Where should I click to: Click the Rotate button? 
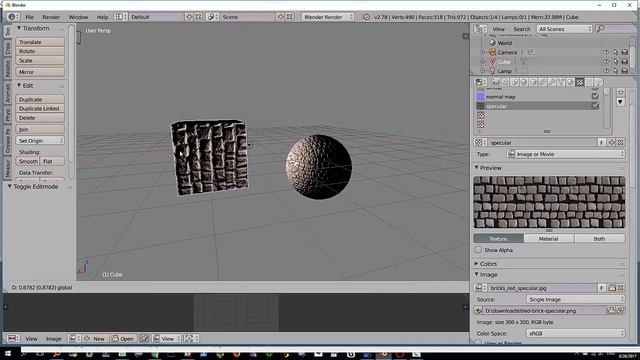[x=40, y=51]
